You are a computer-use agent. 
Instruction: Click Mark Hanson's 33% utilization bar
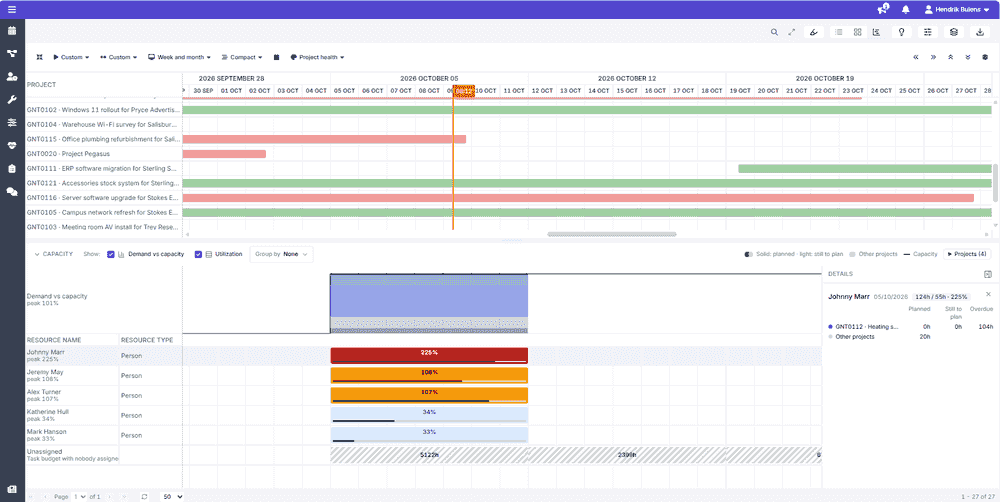(x=429, y=435)
